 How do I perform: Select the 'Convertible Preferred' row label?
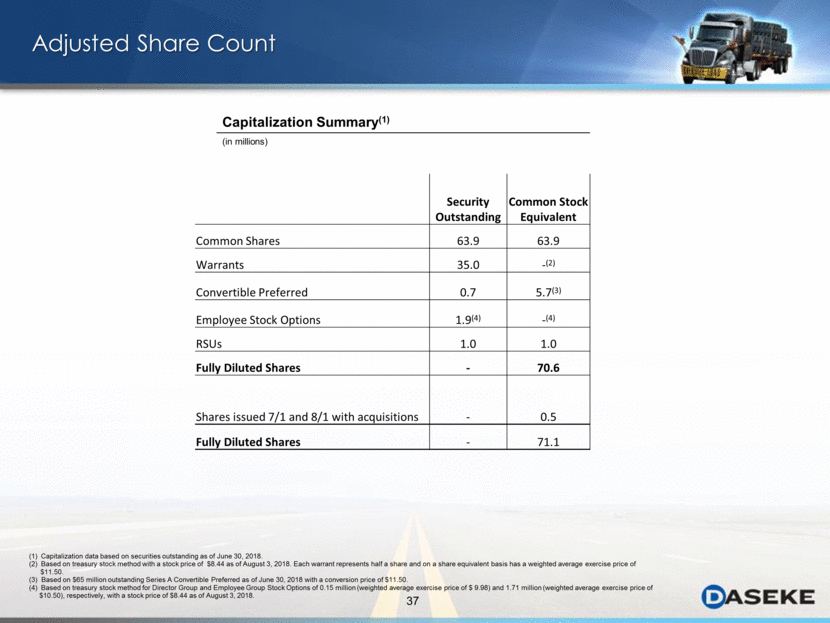coord(251,292)
